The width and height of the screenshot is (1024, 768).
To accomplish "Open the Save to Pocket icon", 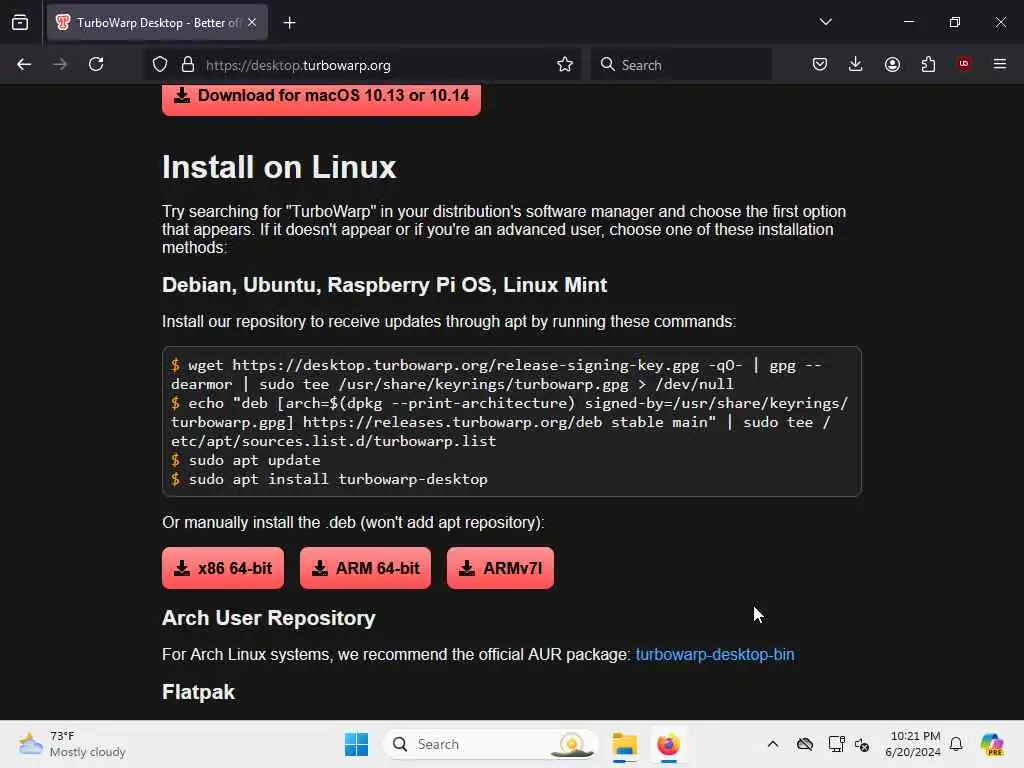I will [820, 65].
